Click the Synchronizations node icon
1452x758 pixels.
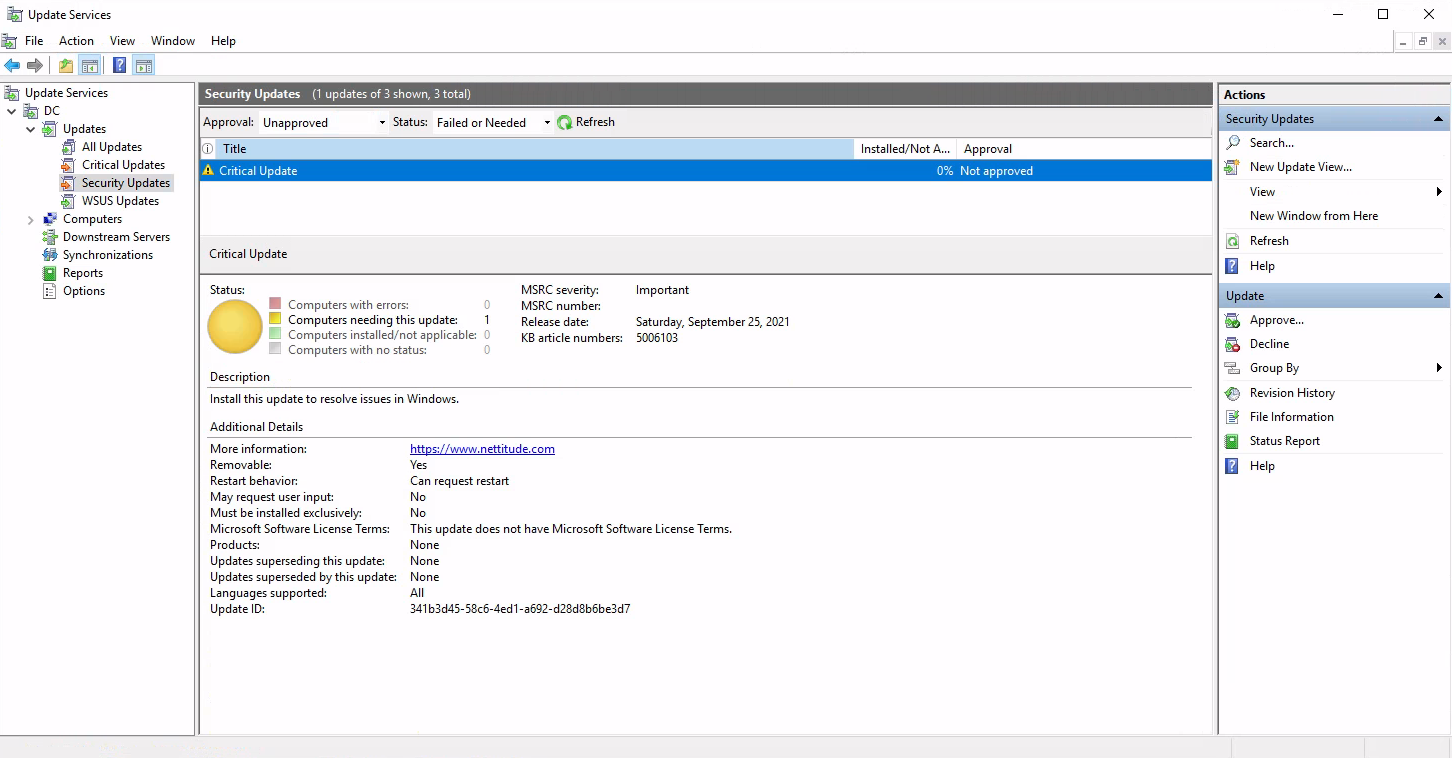pyautogui.click(x=50, y=255)
